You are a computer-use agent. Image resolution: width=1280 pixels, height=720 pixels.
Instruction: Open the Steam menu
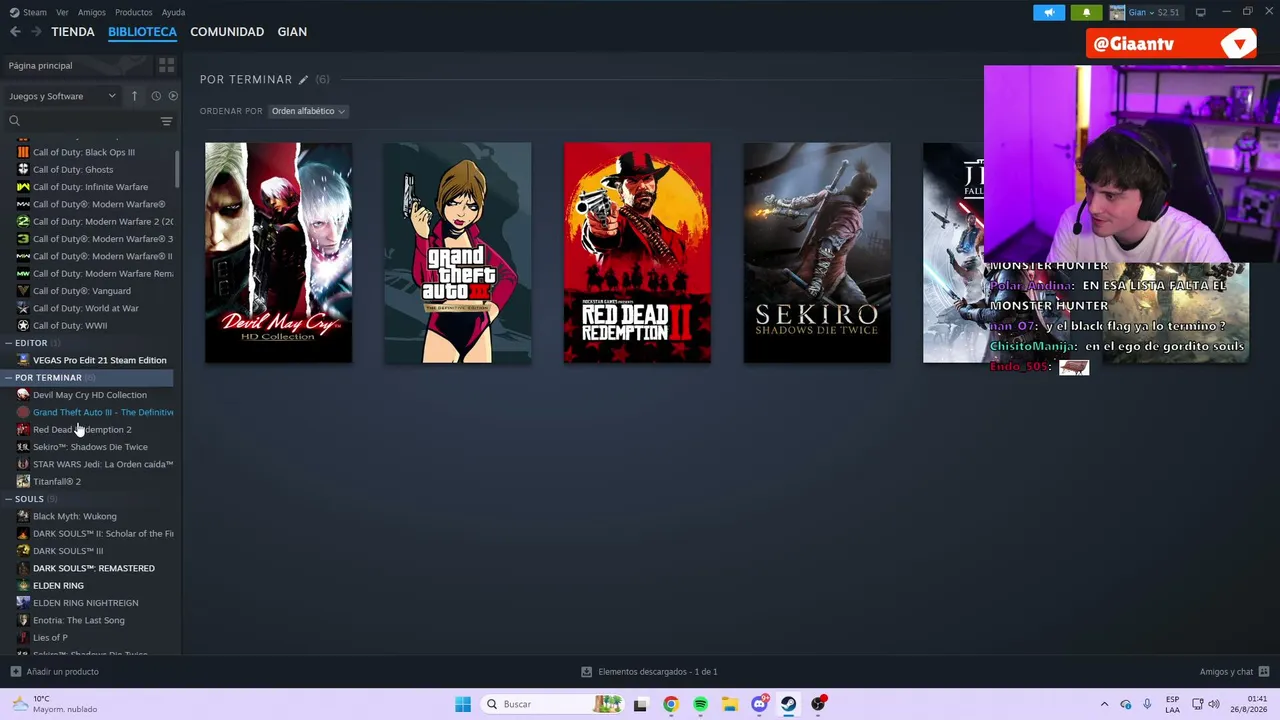[29, 12]
